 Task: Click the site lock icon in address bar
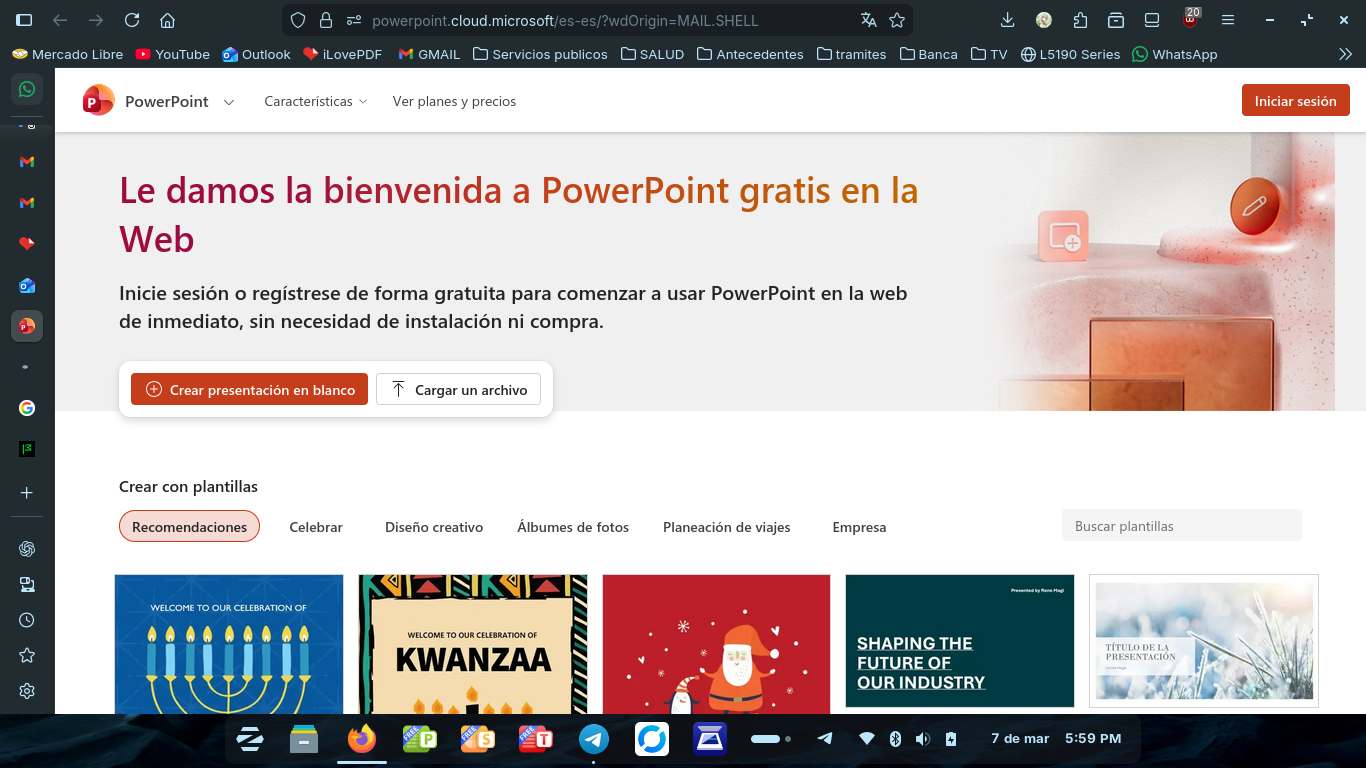[x=325, y=20]
